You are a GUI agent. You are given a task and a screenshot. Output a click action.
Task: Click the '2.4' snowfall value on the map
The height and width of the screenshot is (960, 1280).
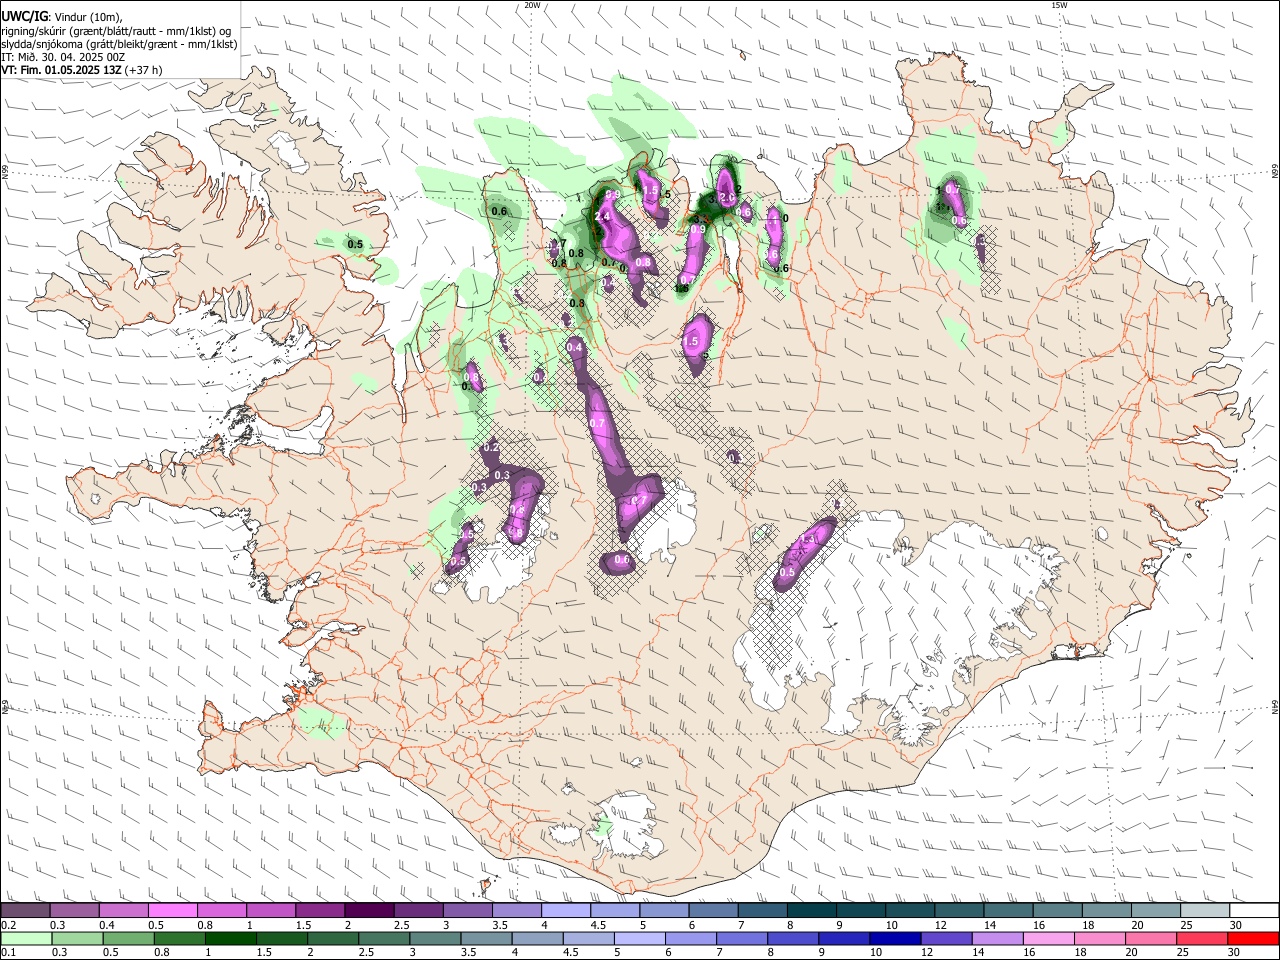point(603,217)
